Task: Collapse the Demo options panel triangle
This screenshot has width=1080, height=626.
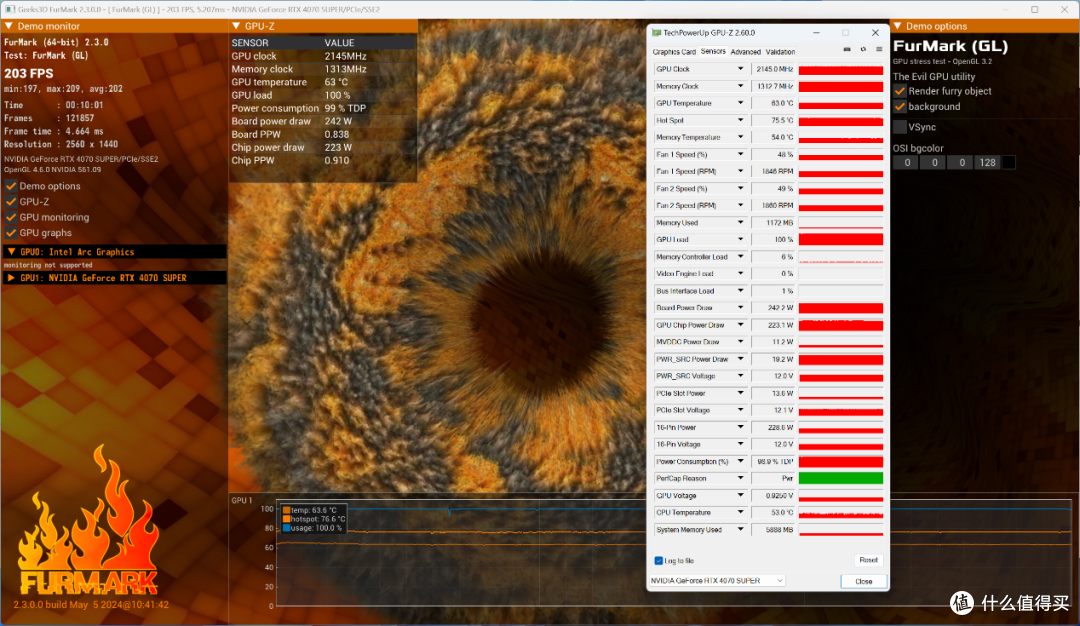Action: click(897, 26)
